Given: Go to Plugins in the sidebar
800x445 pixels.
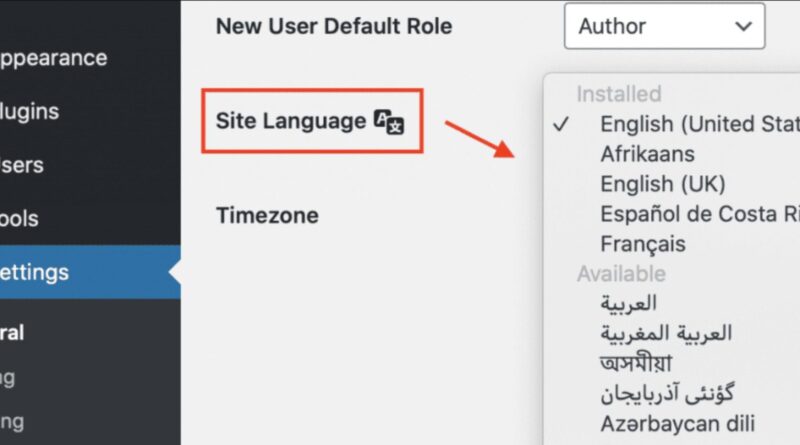Looking at the screenshot, I should 29,112.
